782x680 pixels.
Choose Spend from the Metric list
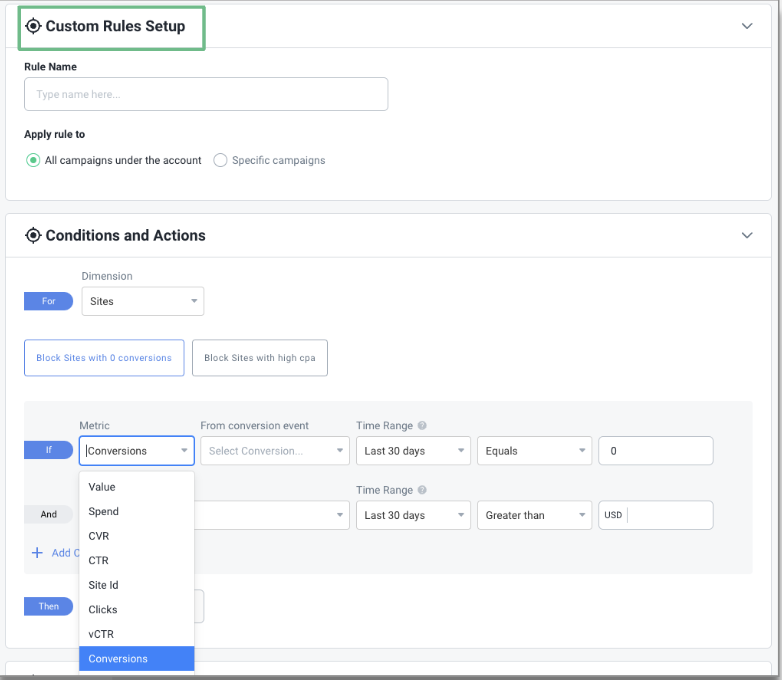(104, 511)
